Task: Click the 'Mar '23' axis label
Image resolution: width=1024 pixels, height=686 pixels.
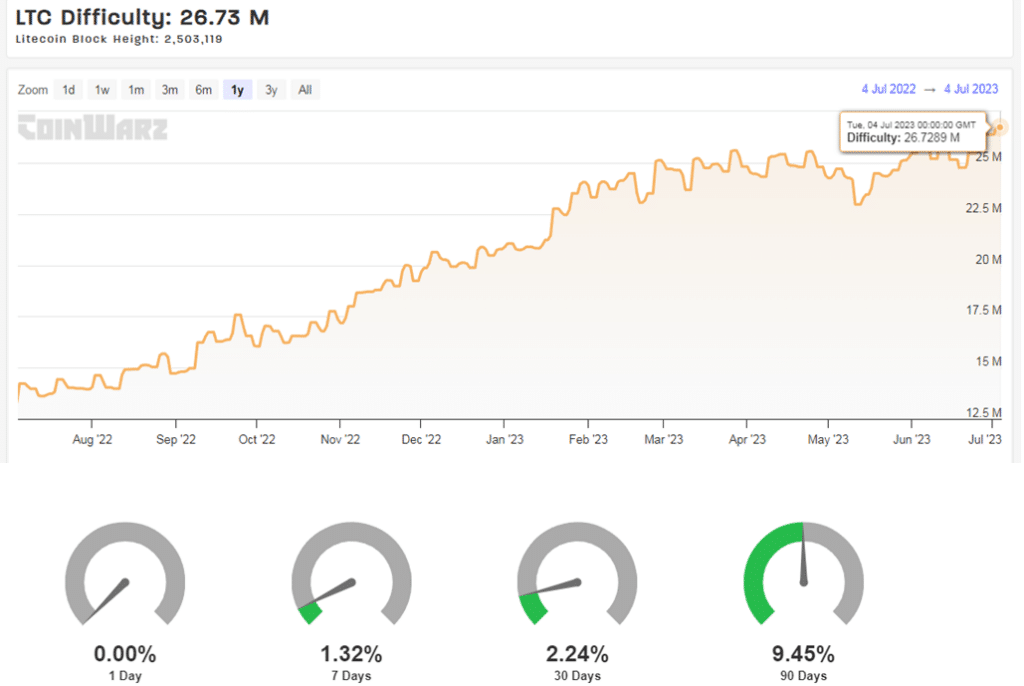Action: pos(664,440)
